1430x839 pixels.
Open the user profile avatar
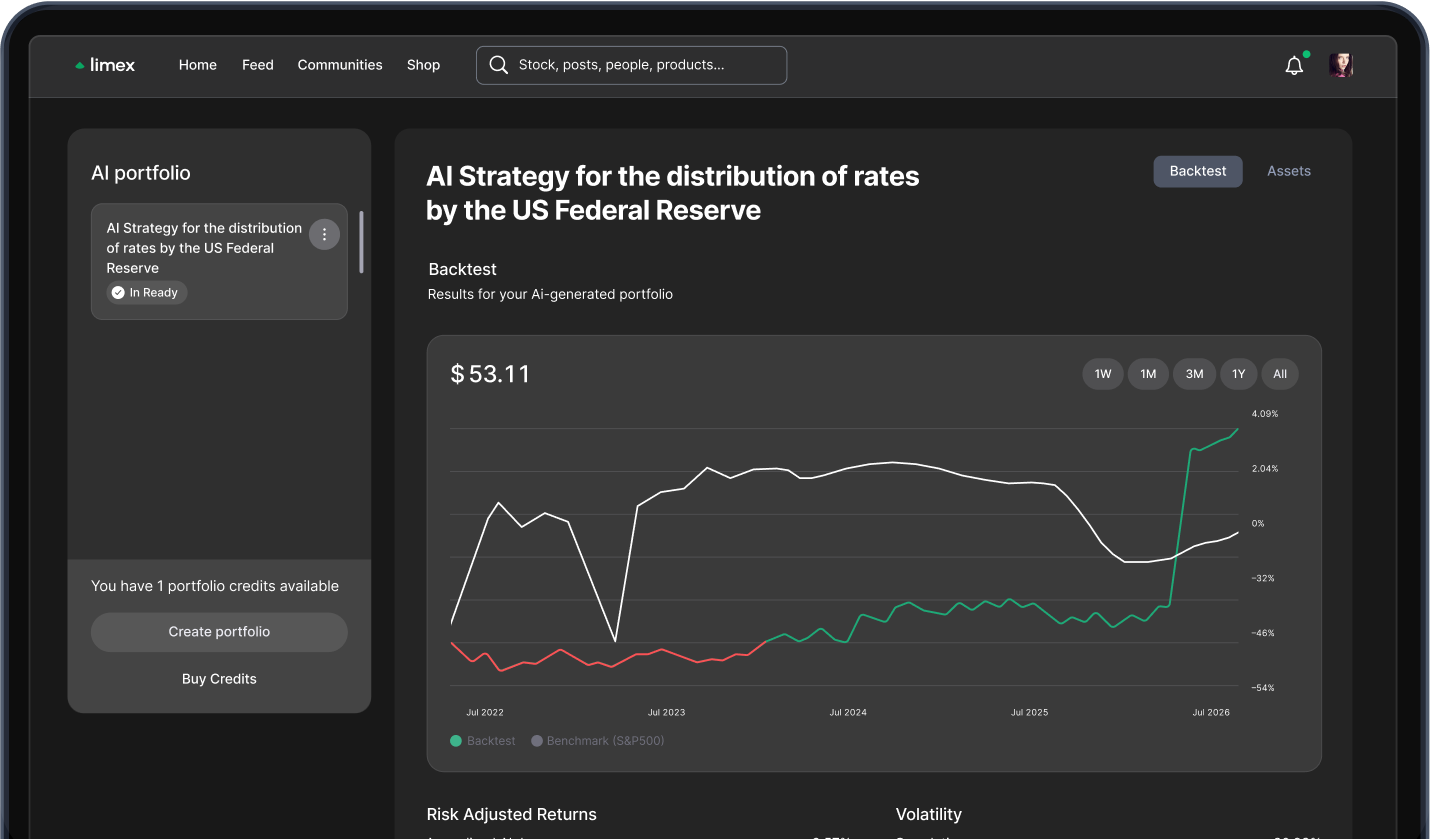pyautogui.click(x=1340, y=66)
